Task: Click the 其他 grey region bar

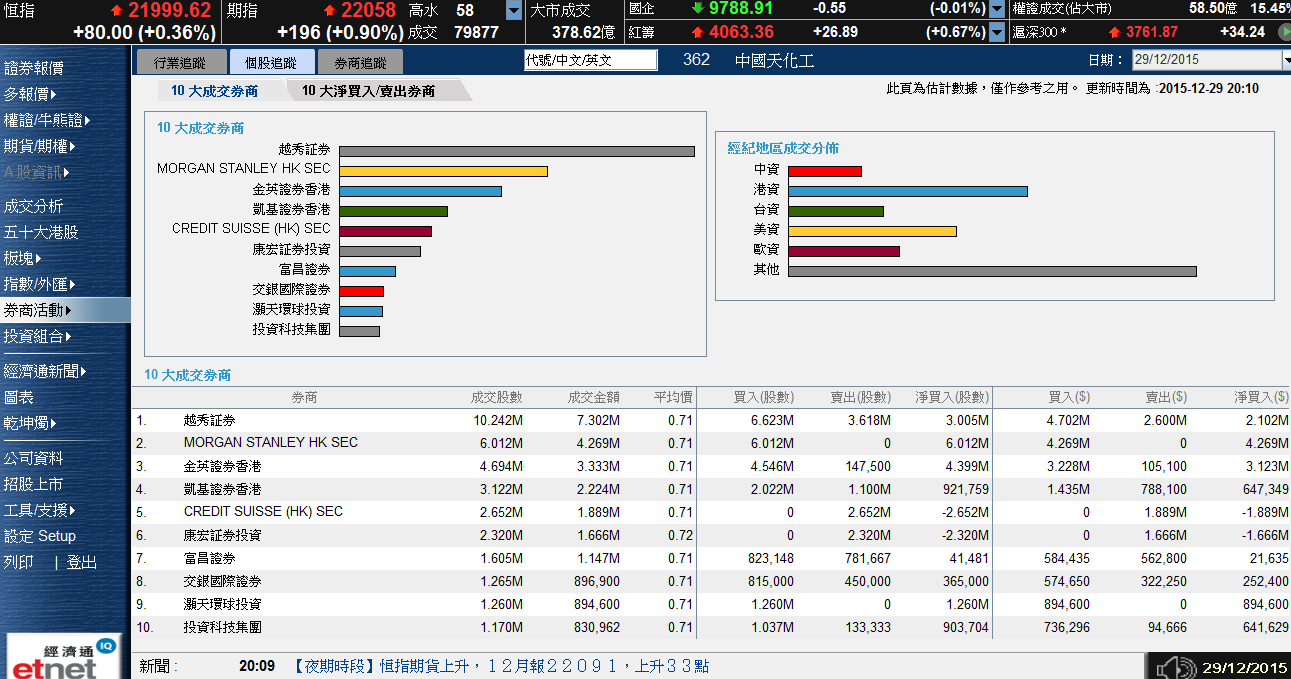Action: point(992,271)
